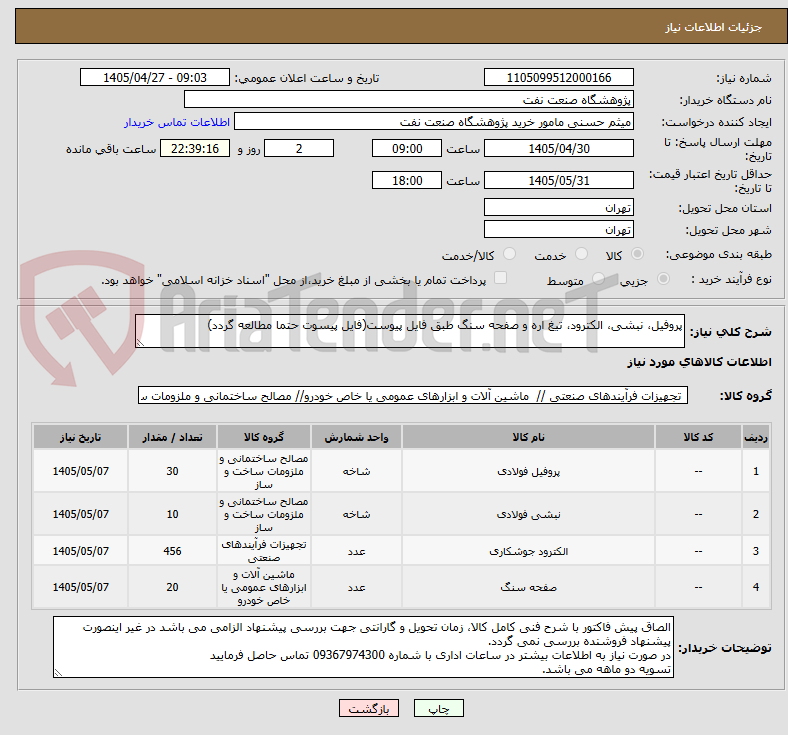Click the واحد شمارش column header
Image resolution: width=788 pixels, height=735 pixels.
click(x=356, y=437)
